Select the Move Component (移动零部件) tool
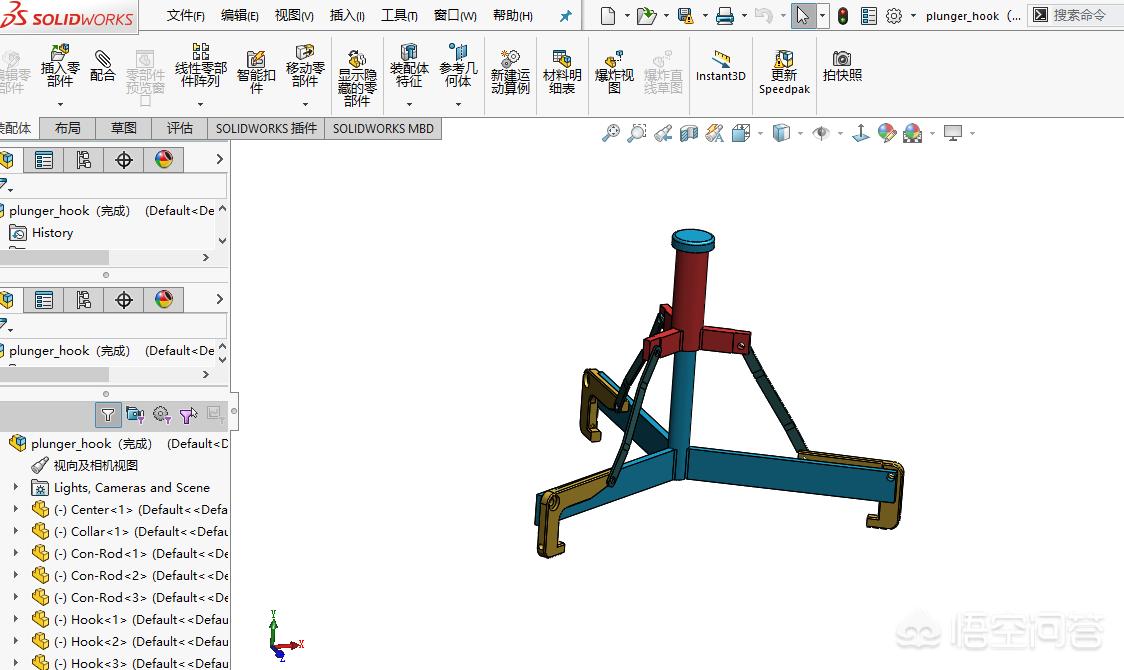Viewport: 1124px width, 670px height. click(305, 66)
